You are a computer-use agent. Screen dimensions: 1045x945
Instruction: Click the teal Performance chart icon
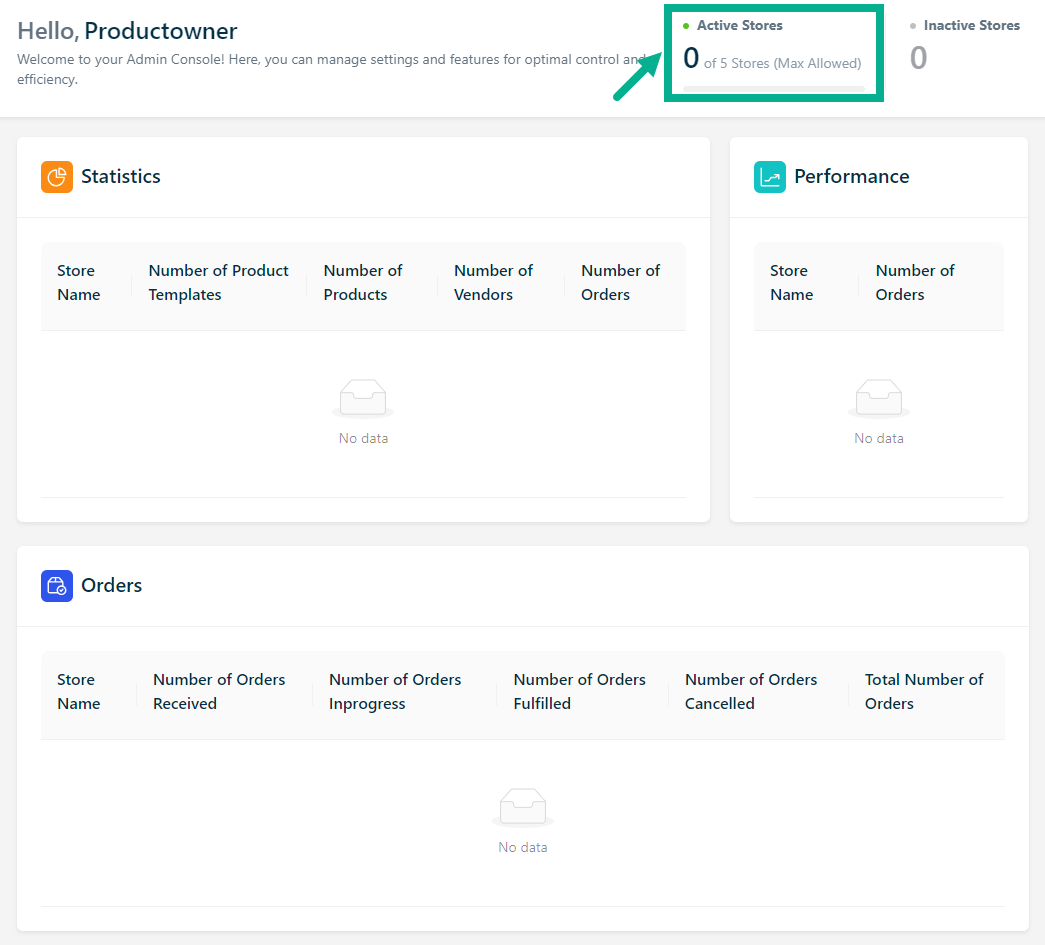(770, 177)
